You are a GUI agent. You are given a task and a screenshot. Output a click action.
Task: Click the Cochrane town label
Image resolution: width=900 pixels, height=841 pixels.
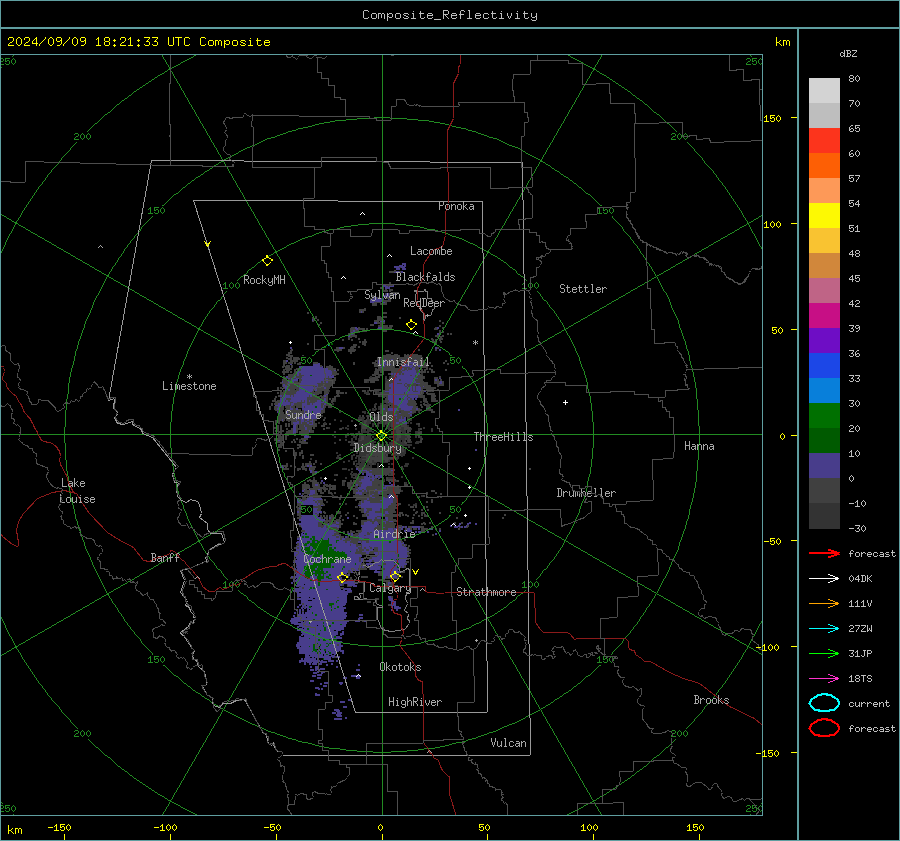327,559
